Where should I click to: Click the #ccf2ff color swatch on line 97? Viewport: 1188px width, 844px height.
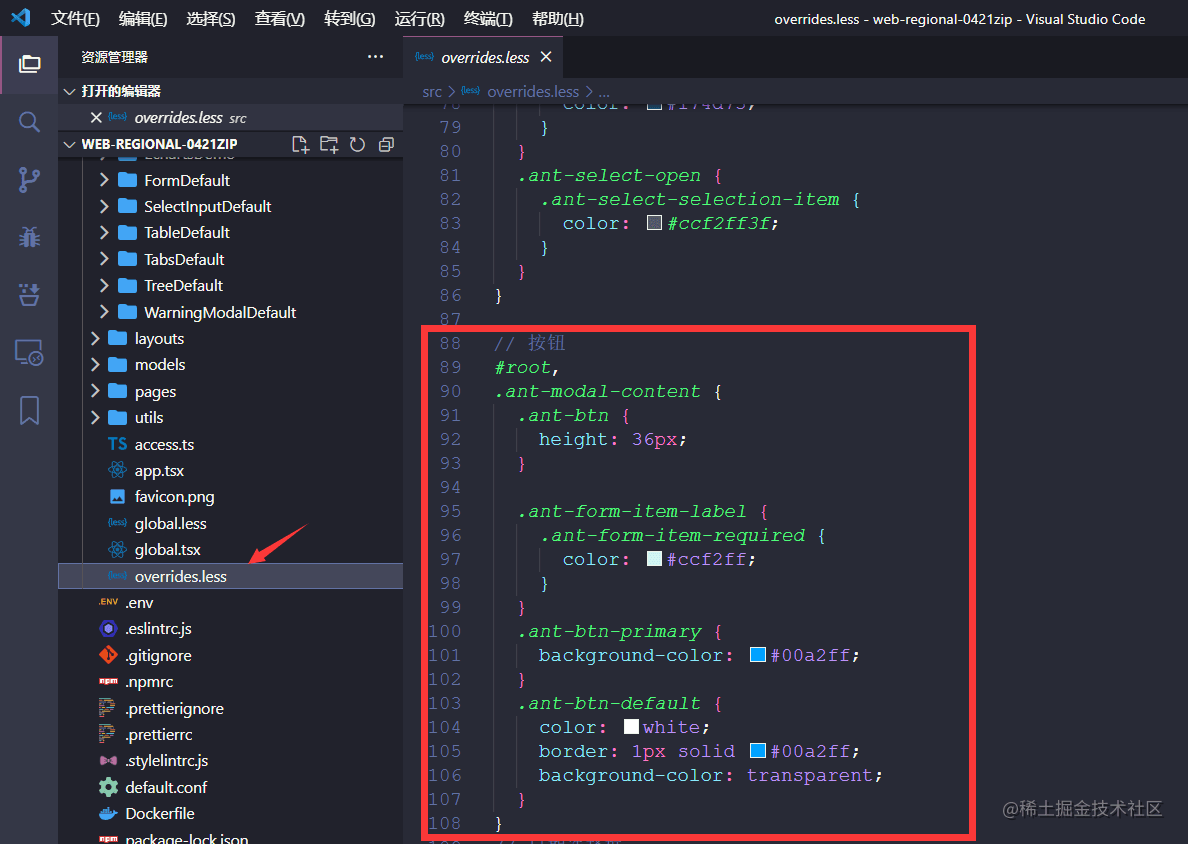[654, 559]
